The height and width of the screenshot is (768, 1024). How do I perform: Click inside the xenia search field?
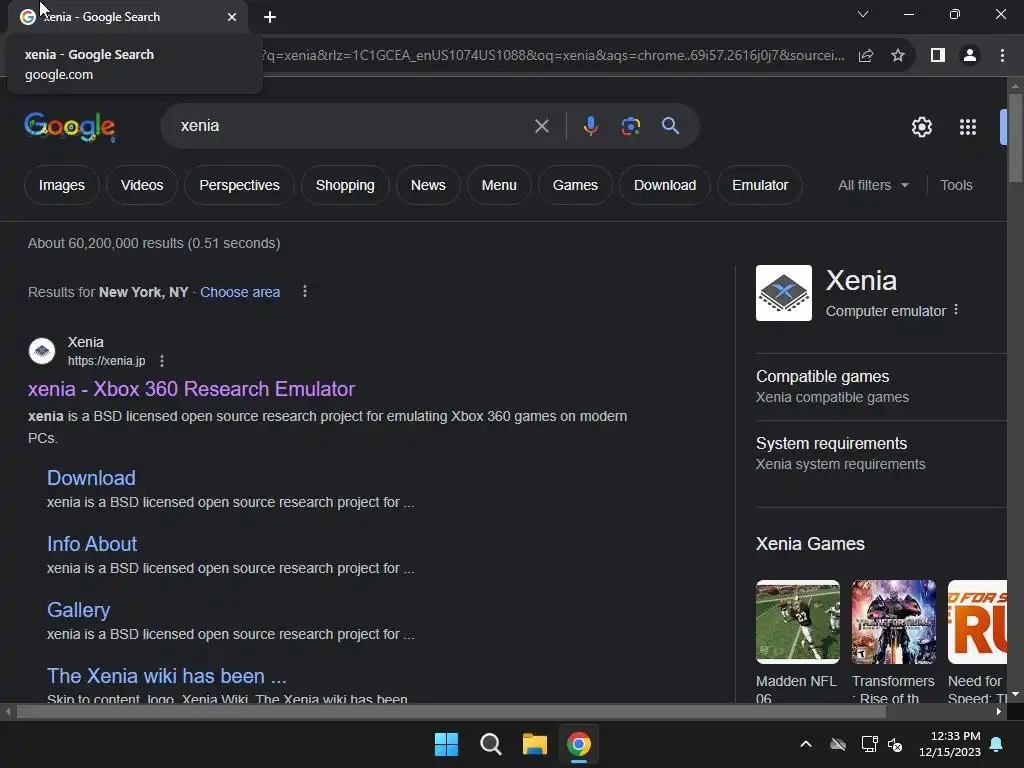coord(353,126)
